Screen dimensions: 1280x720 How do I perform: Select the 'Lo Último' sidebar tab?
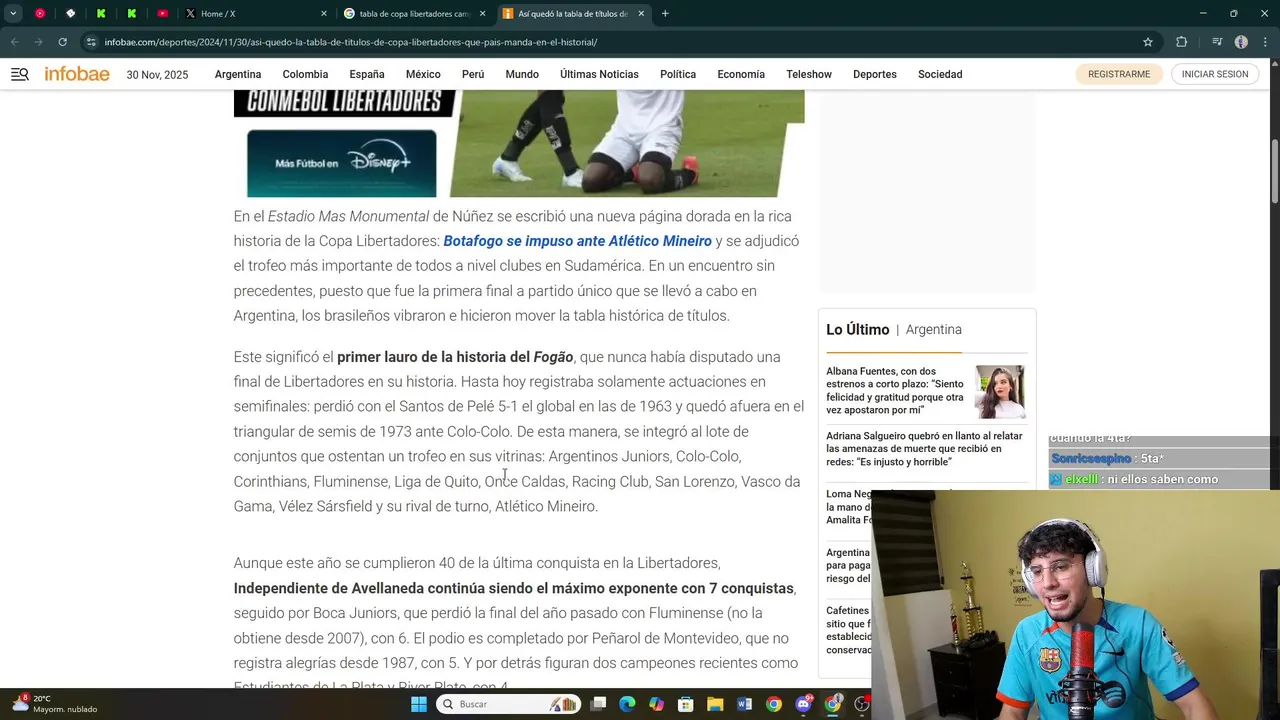pyautogui.click(x=858, y=329)
